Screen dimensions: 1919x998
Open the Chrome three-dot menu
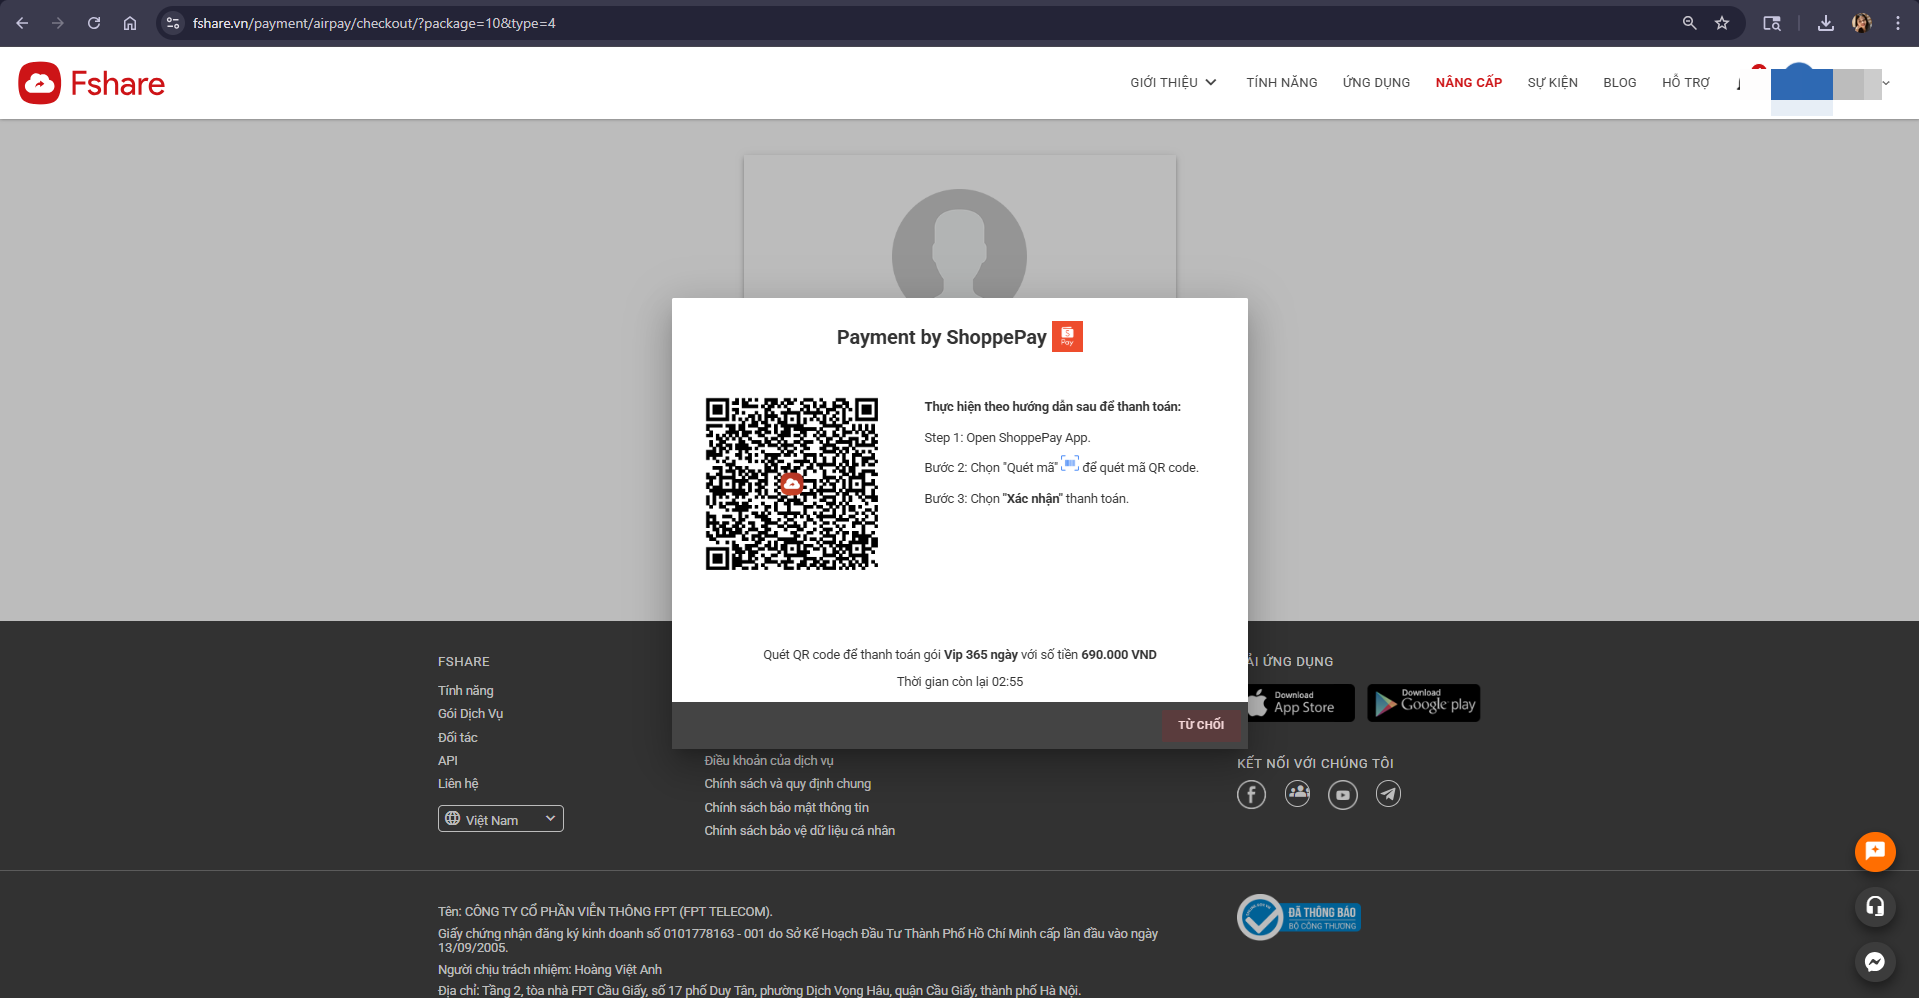click(1898, 23)
